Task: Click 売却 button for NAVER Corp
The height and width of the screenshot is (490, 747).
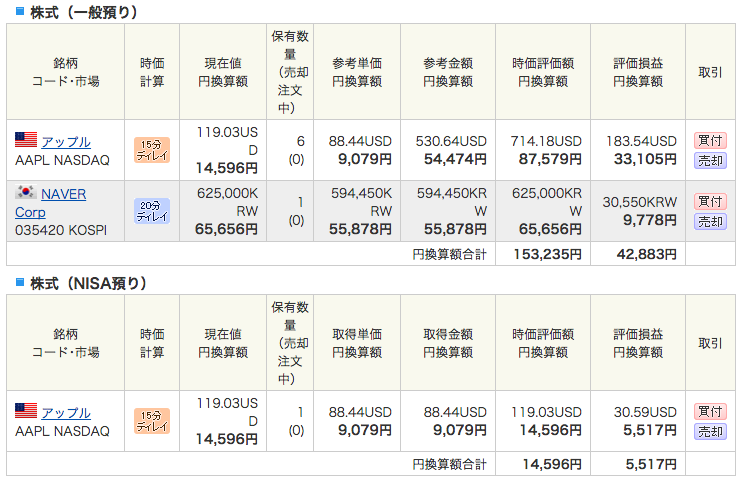Action: coord(710,222)
